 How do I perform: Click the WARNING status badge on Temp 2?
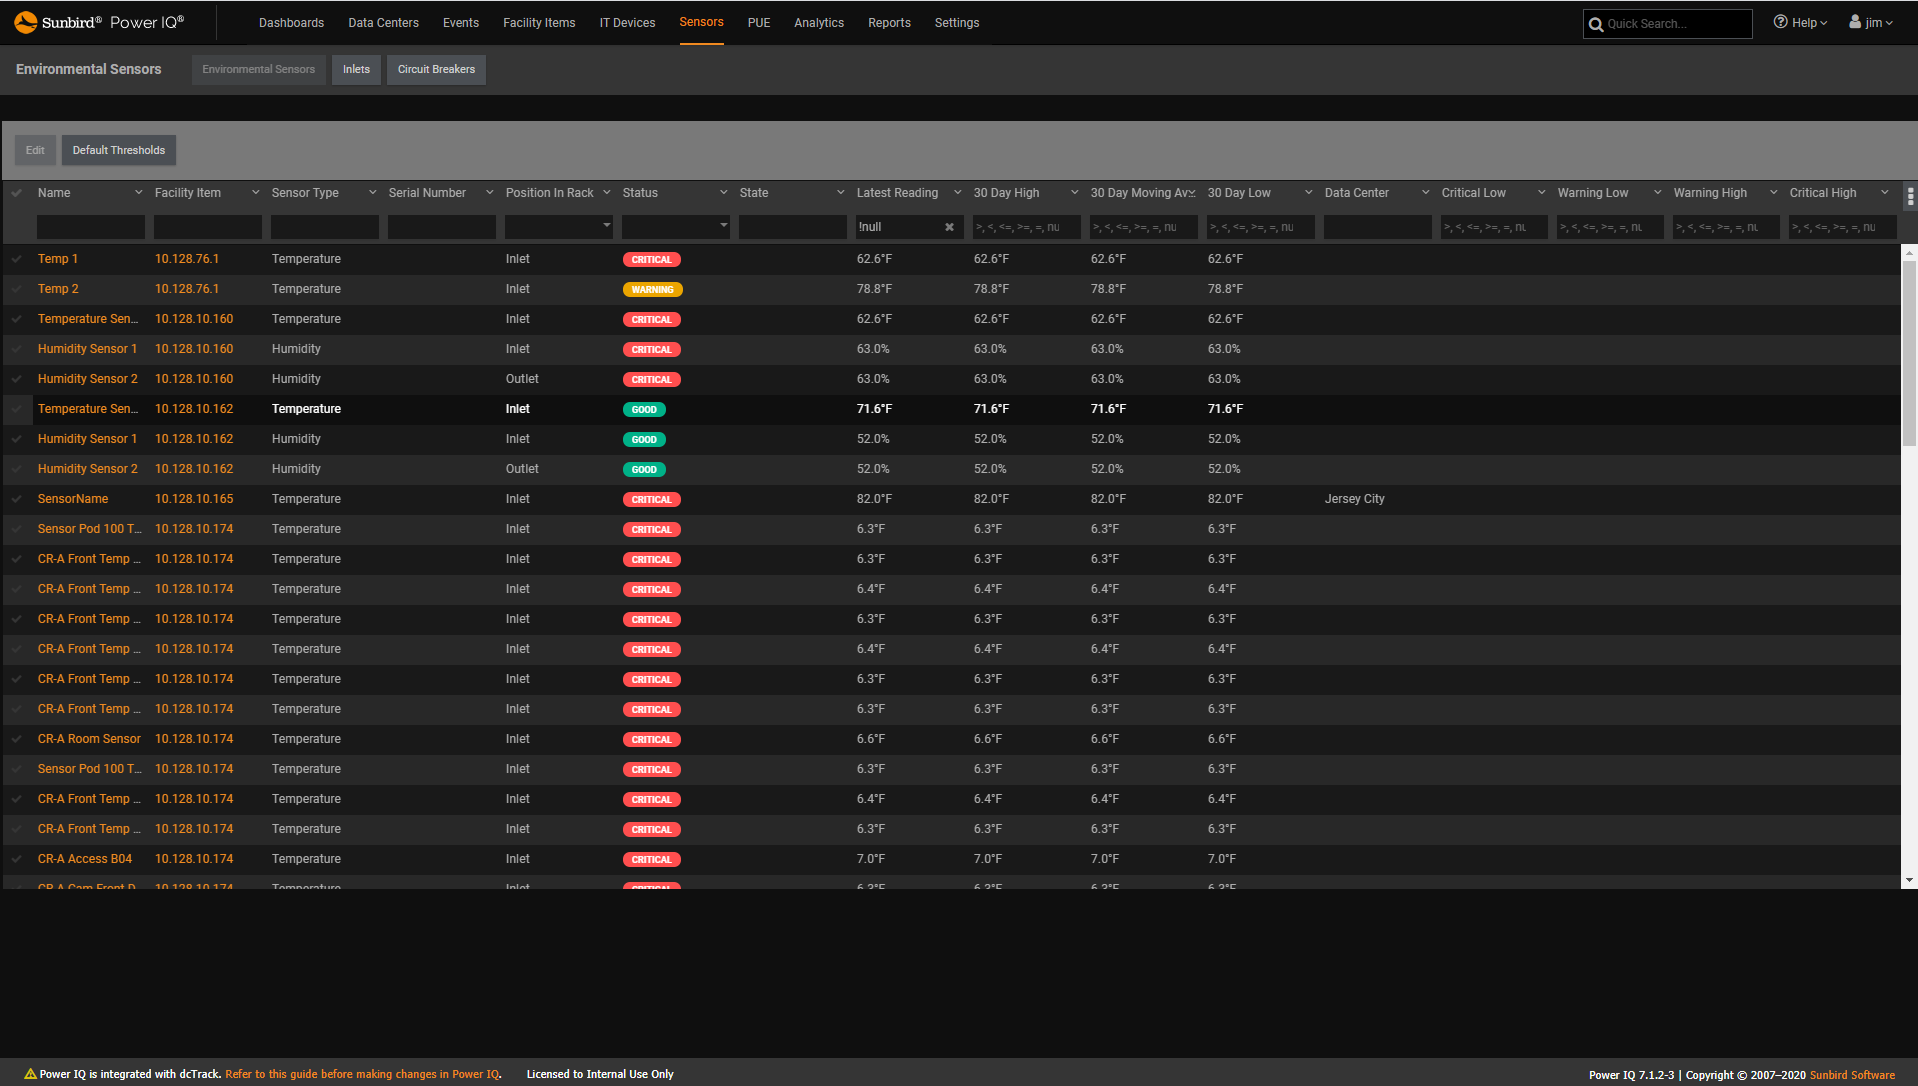(x=652, y=289)
